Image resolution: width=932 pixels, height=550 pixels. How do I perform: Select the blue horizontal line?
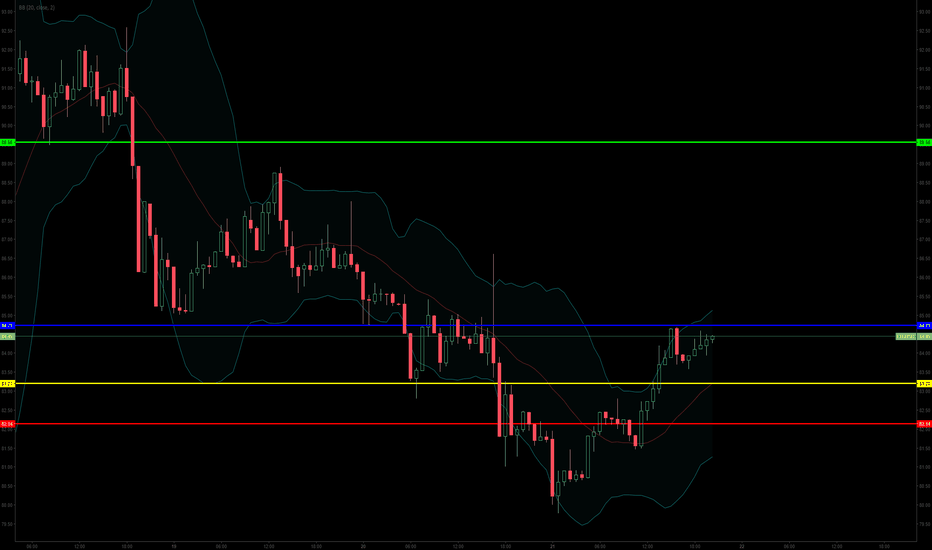tap(466, 325)
